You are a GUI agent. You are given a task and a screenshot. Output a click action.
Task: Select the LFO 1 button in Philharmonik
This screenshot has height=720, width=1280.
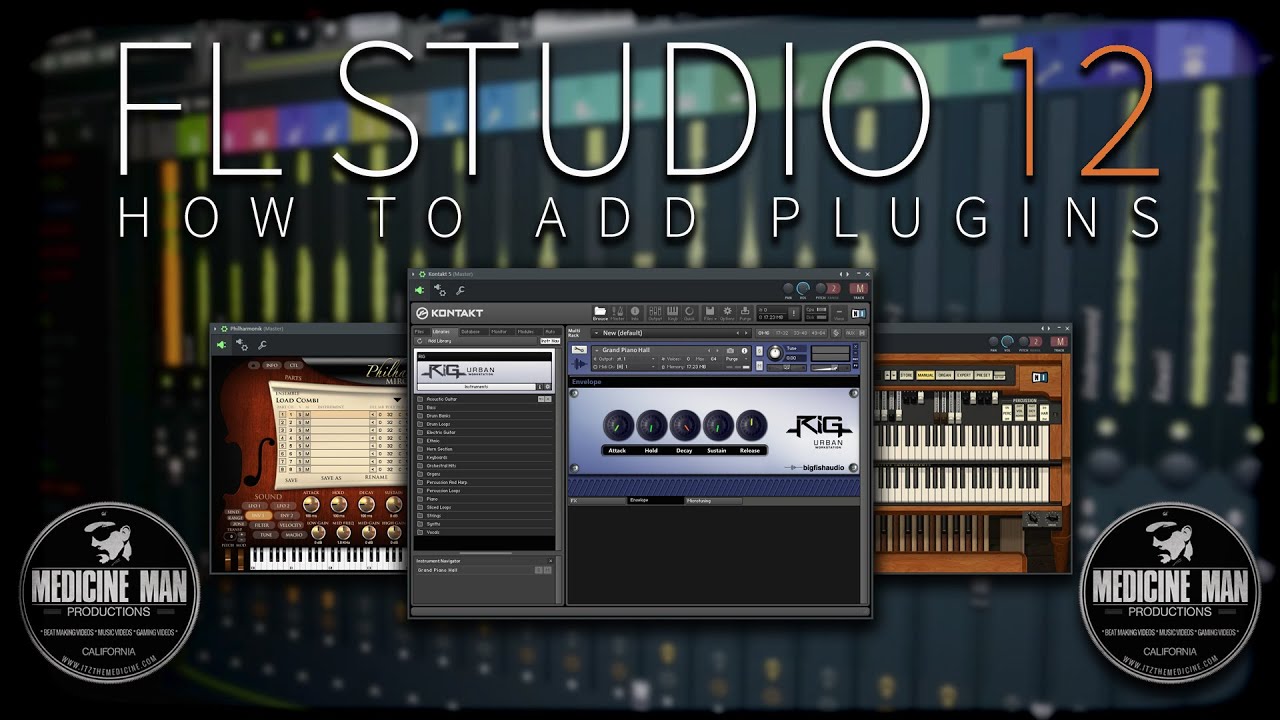(x=255, y=506)
